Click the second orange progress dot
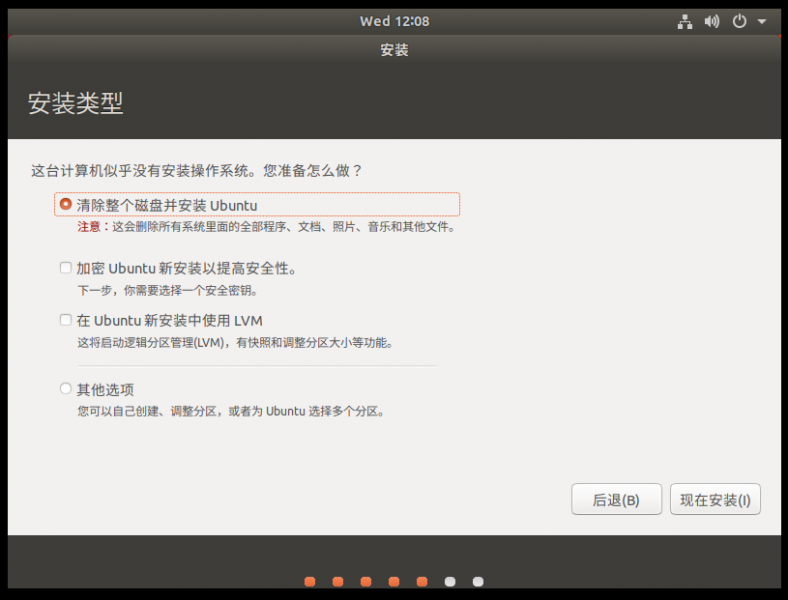 click(338, 581)
